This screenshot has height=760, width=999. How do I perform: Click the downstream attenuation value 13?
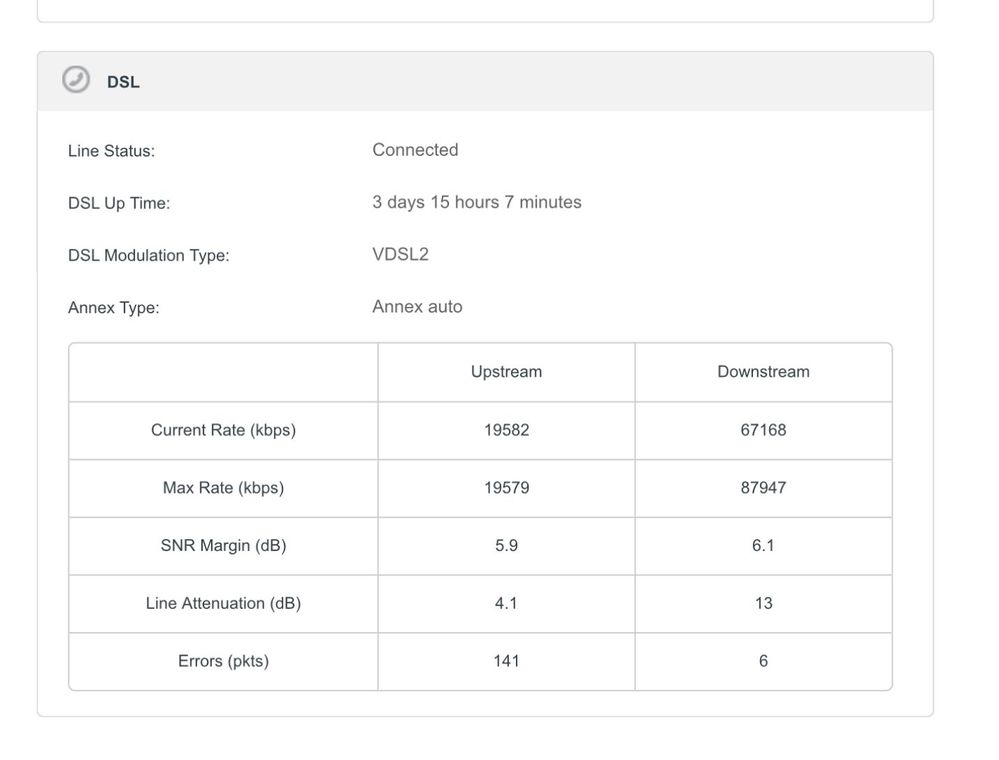[x=763, y=603]
